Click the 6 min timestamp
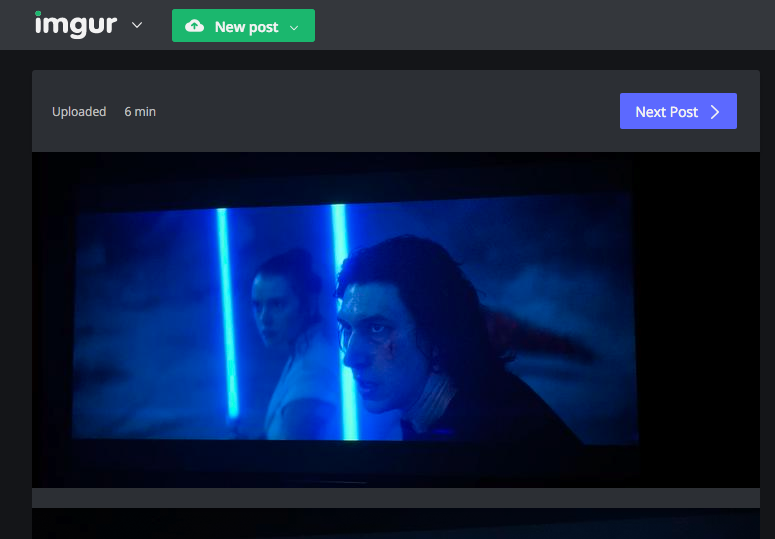775x539 pixels. 140,112
